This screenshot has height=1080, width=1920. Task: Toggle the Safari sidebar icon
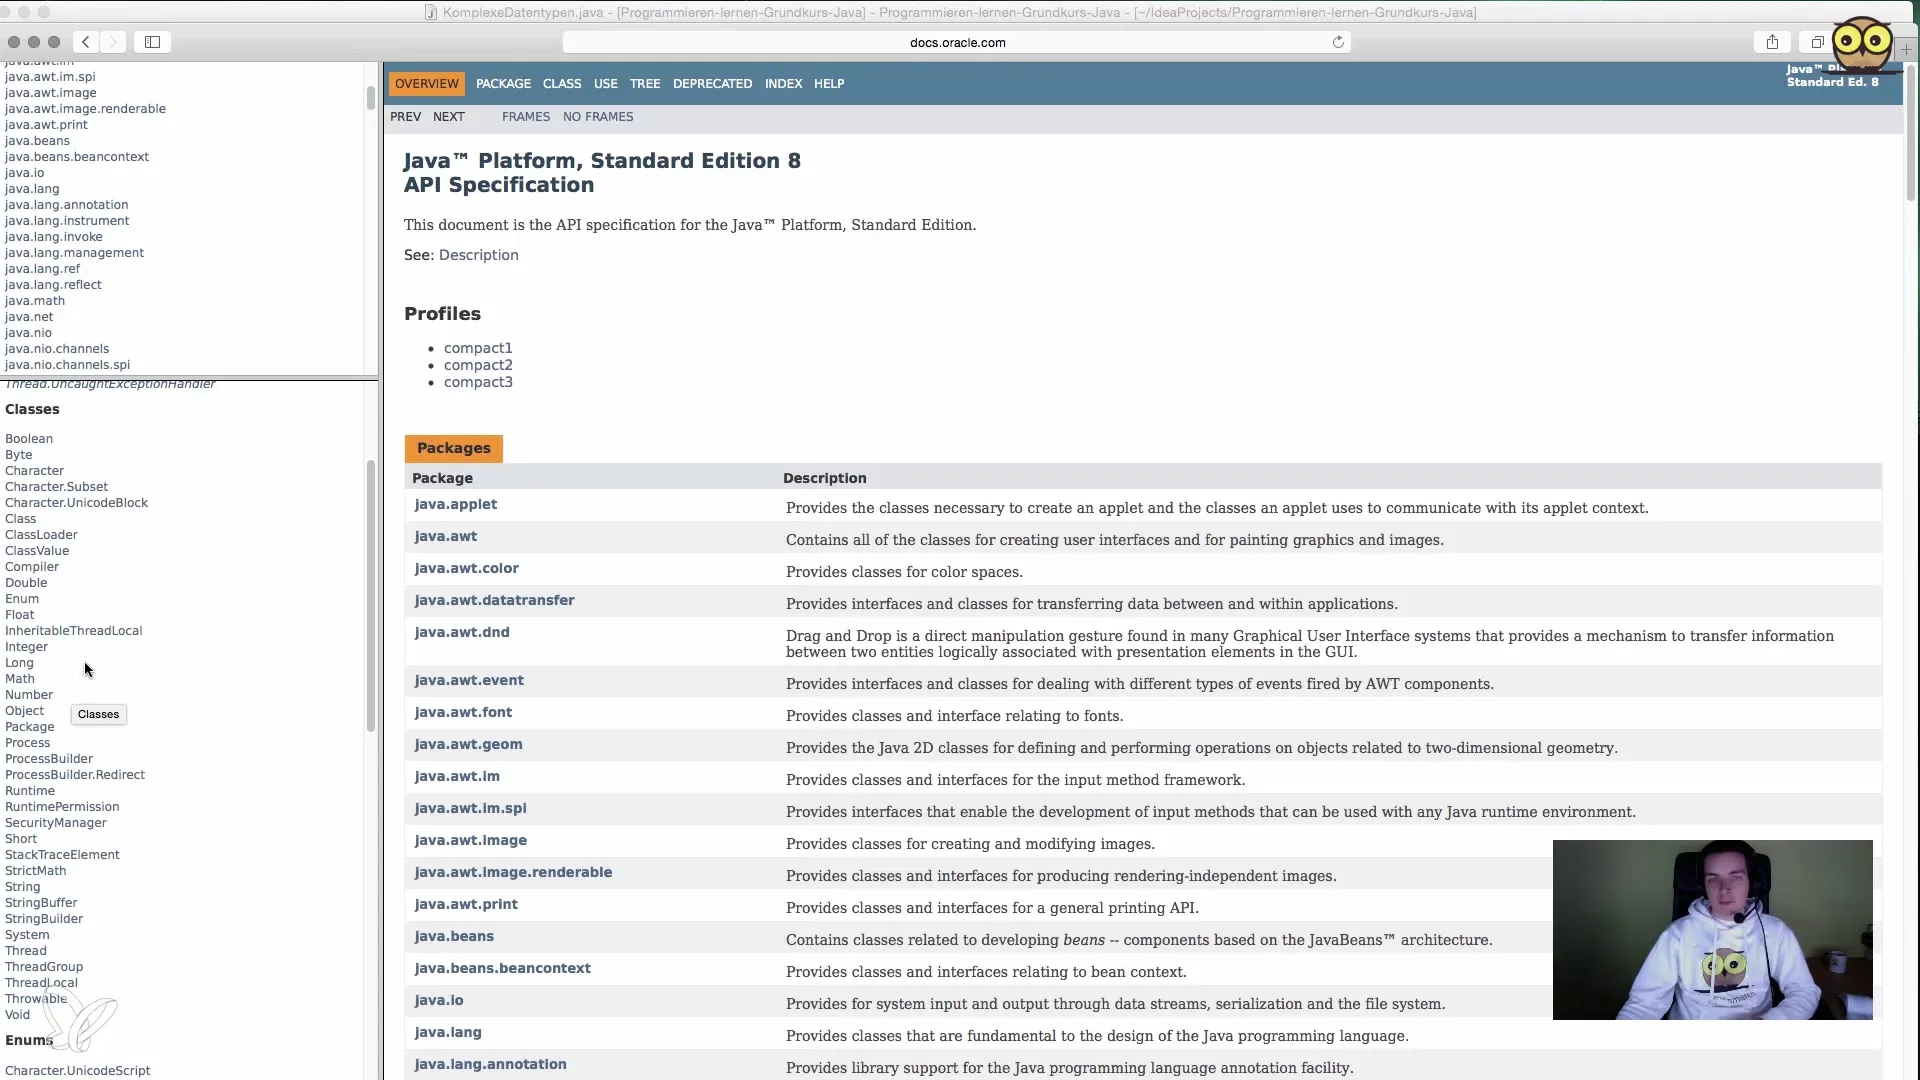point(153,42)
